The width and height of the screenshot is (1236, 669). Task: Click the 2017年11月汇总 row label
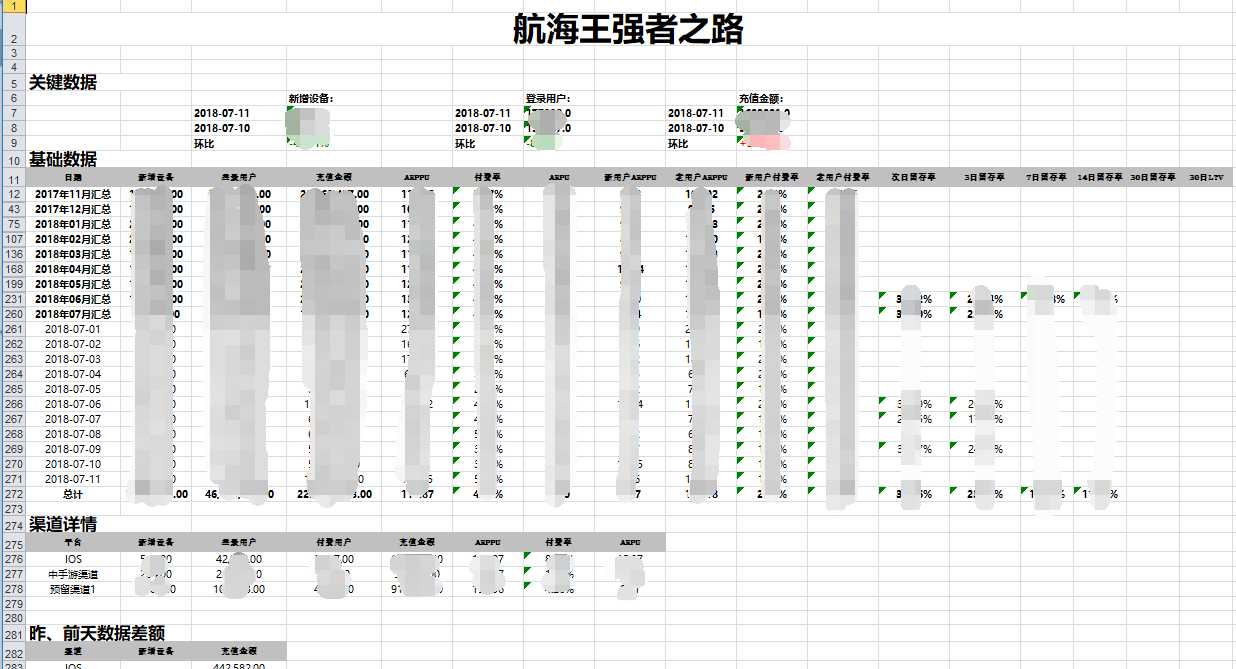[73, 194]
